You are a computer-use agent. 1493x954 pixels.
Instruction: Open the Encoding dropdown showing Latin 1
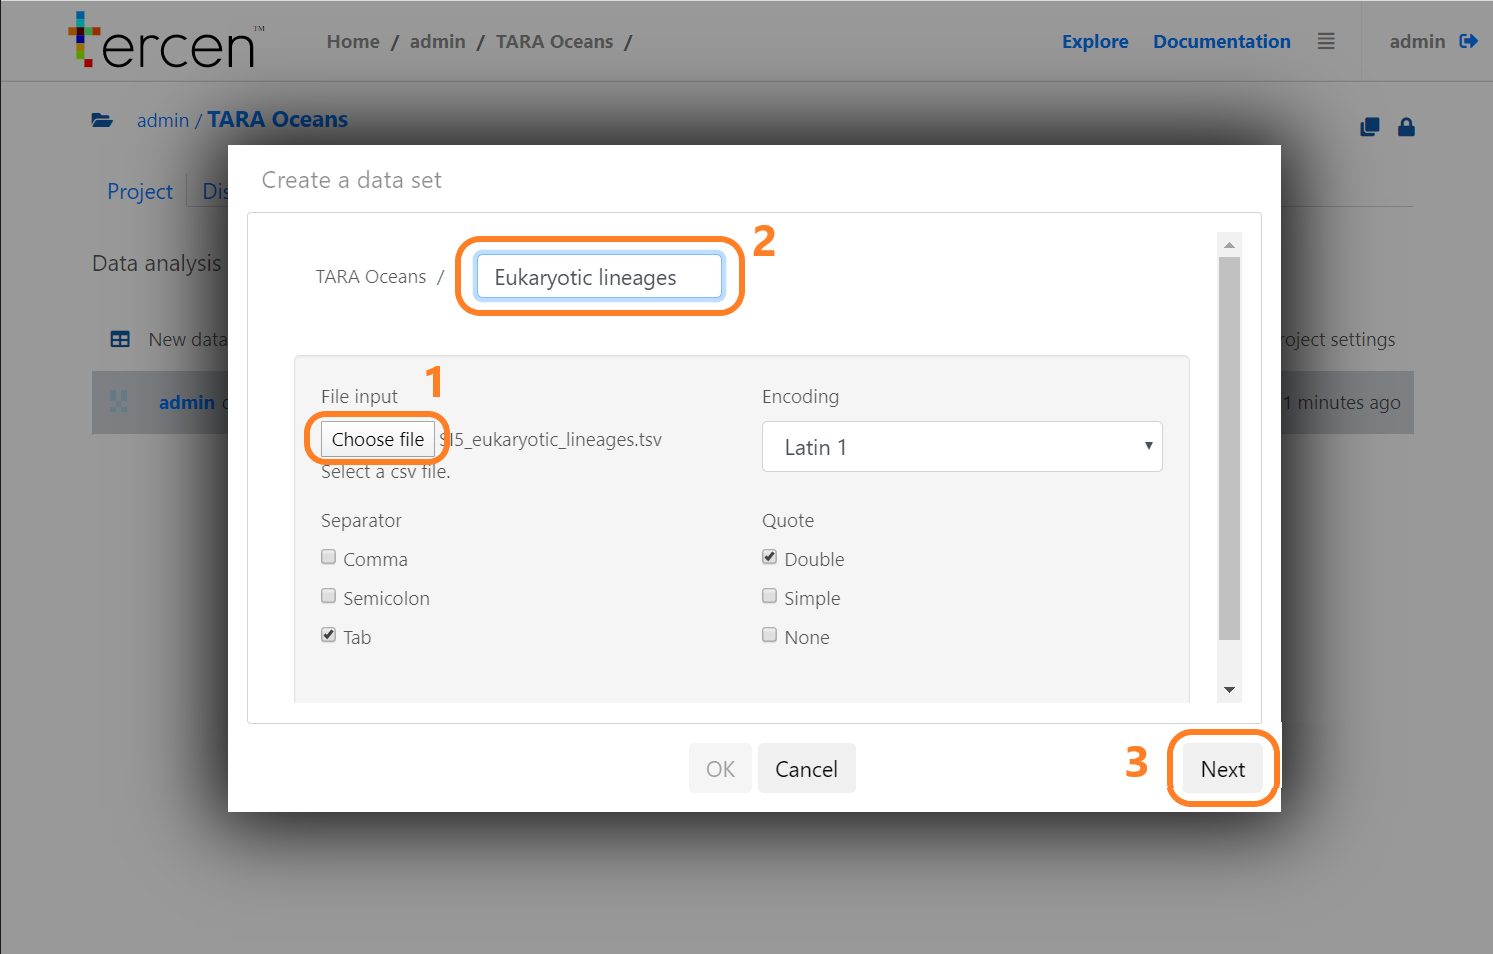pyautogui.click(x=962, y=446)
